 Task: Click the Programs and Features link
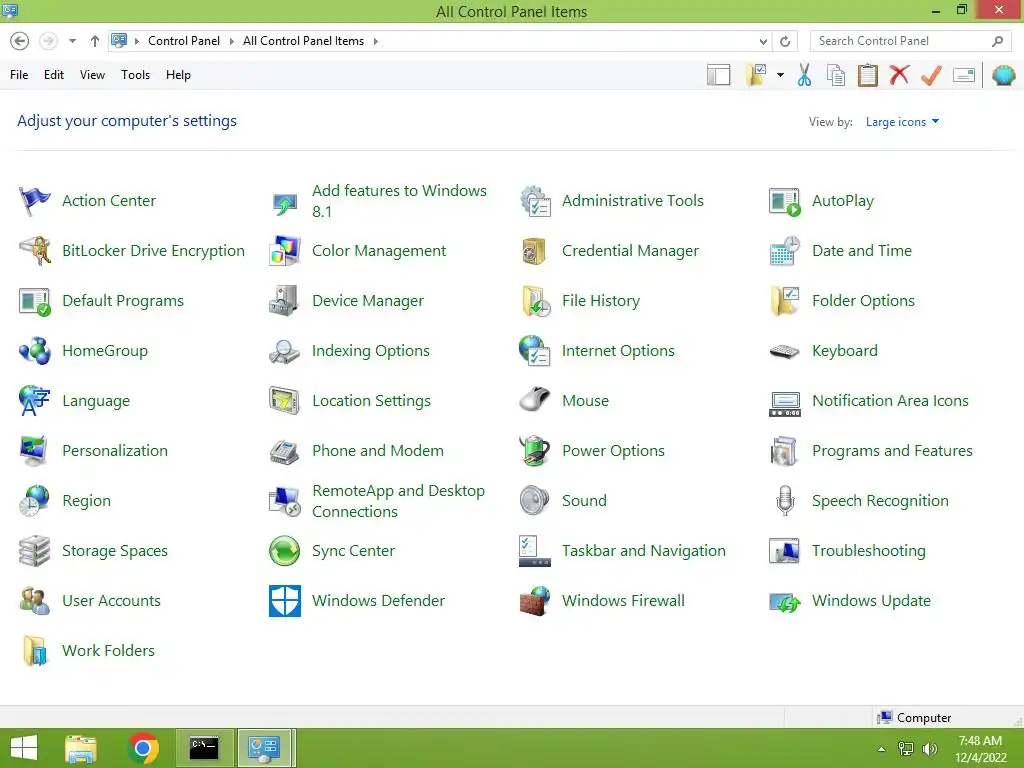[x=892, y=451]
